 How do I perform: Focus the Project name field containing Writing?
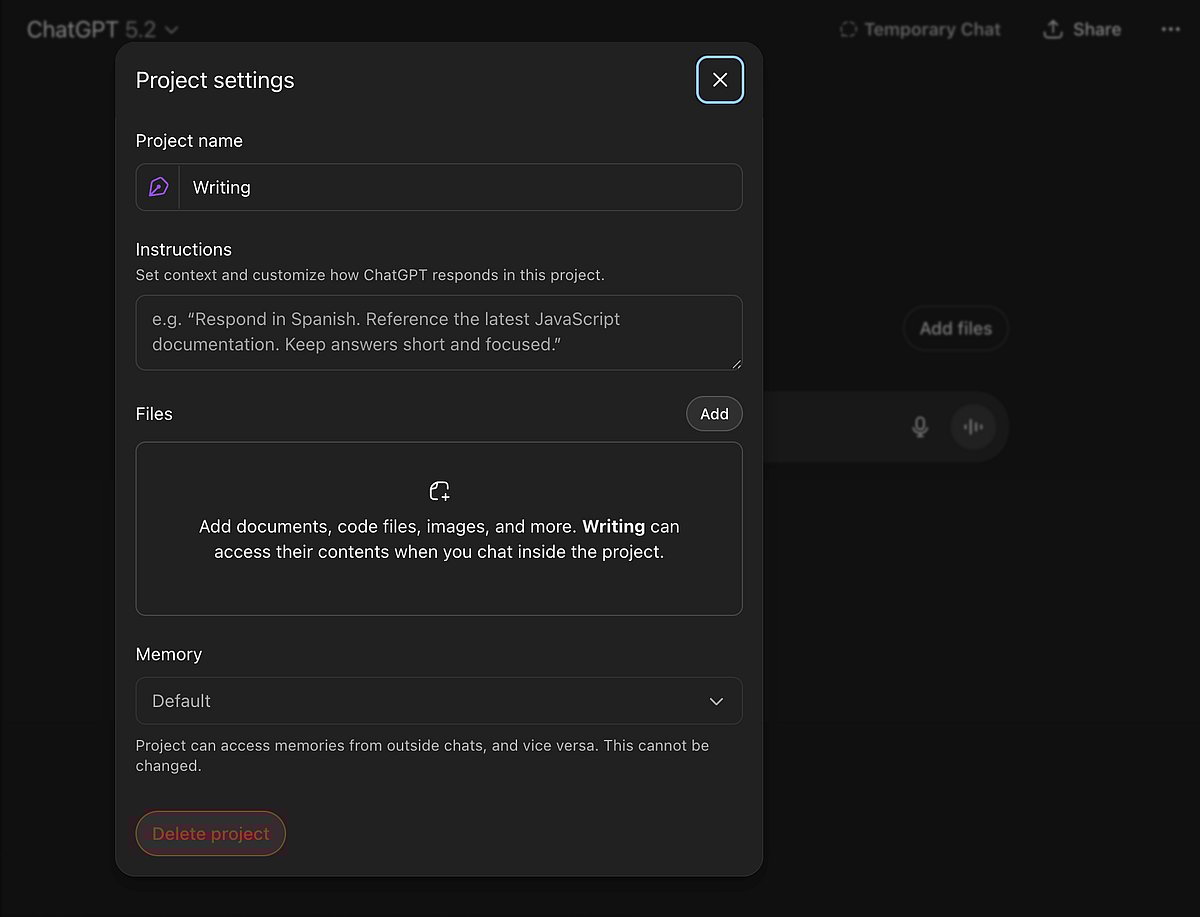click(x=460, y=187)
